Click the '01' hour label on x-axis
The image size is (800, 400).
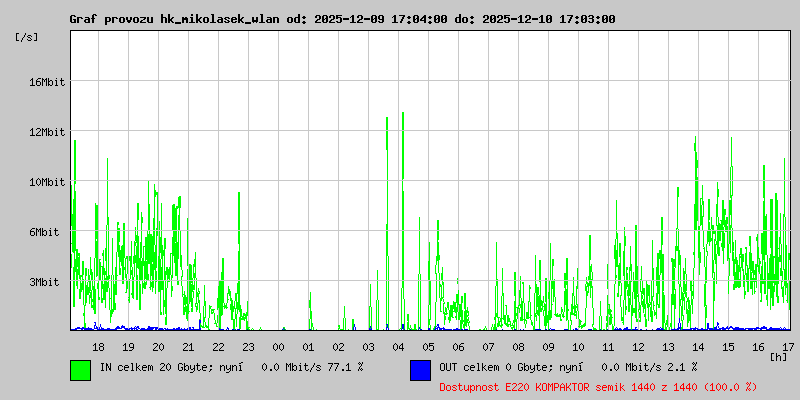coord(308,347)
